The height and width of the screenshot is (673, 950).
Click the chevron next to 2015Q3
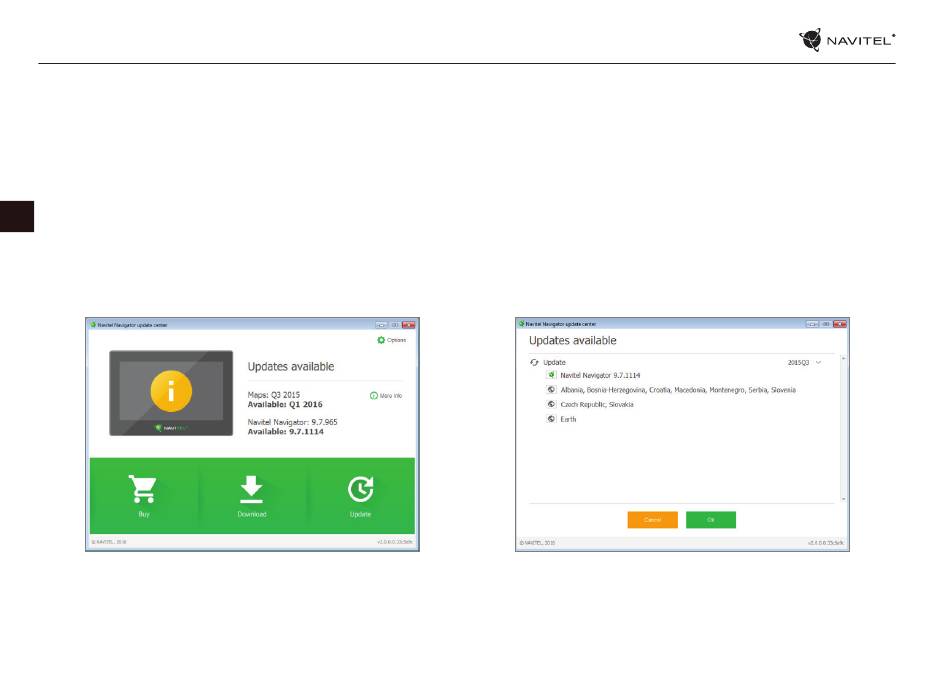point(818,362)
